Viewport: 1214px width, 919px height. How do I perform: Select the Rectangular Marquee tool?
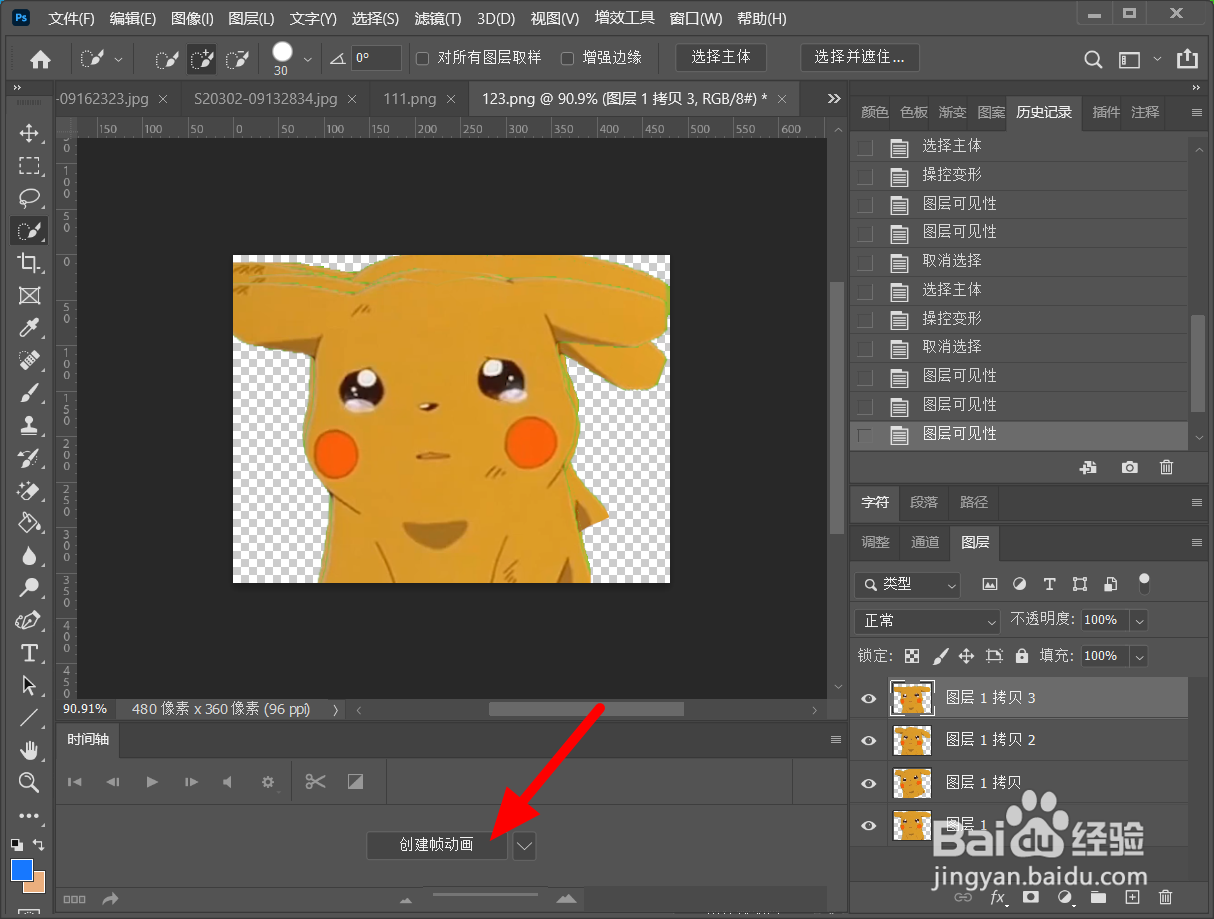click(29, 165)
